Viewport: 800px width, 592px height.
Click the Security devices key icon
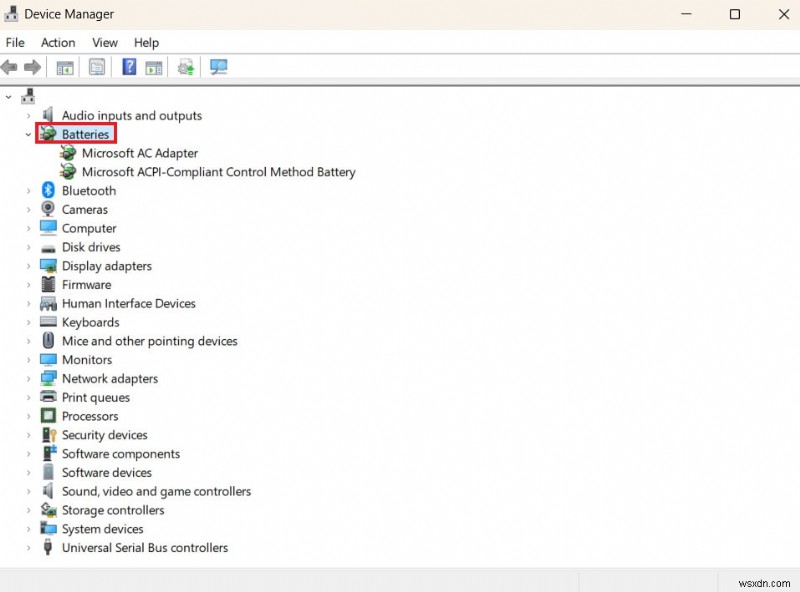pyautogui.click(x=49, y=435)
